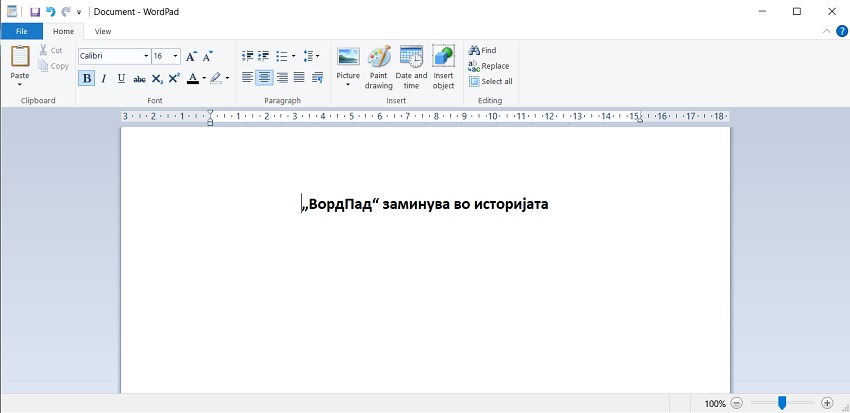Click the Decrease indent icon
Viewport: 850px width, 413px height.
click(x=248, y=56)
